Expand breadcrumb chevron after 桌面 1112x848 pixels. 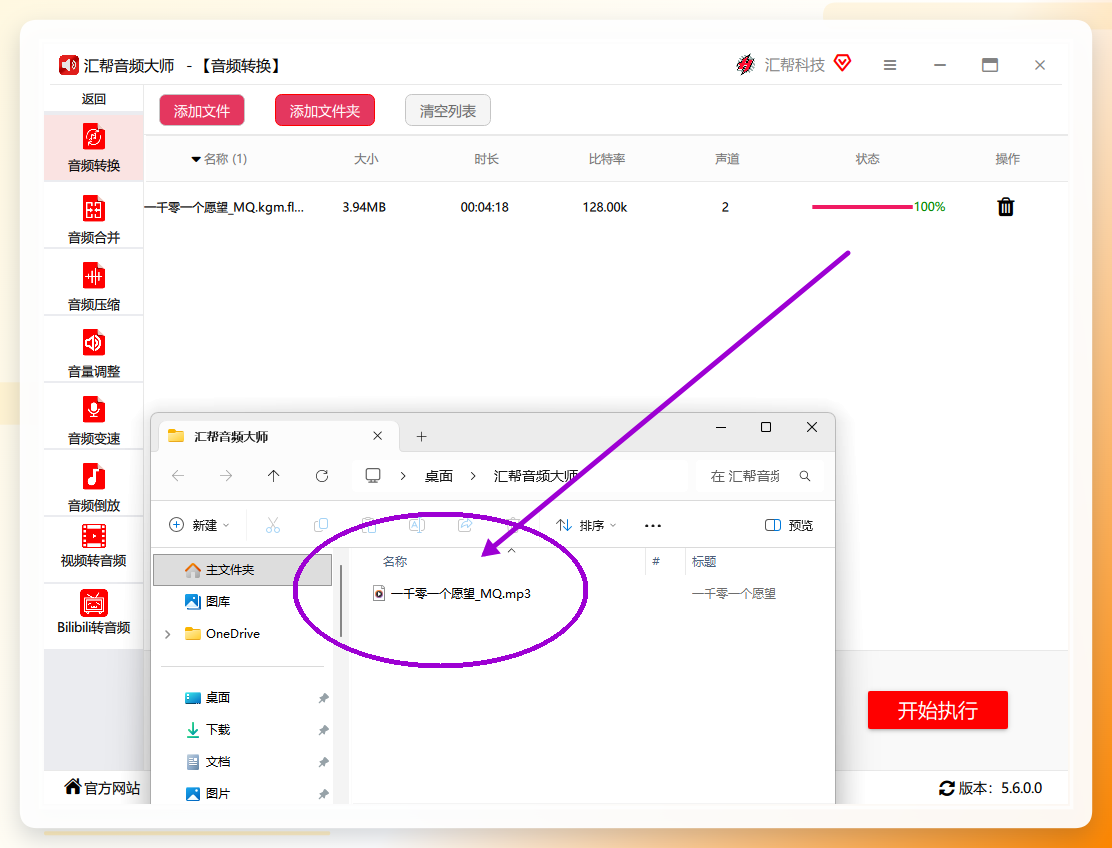(x=473, y=476)
